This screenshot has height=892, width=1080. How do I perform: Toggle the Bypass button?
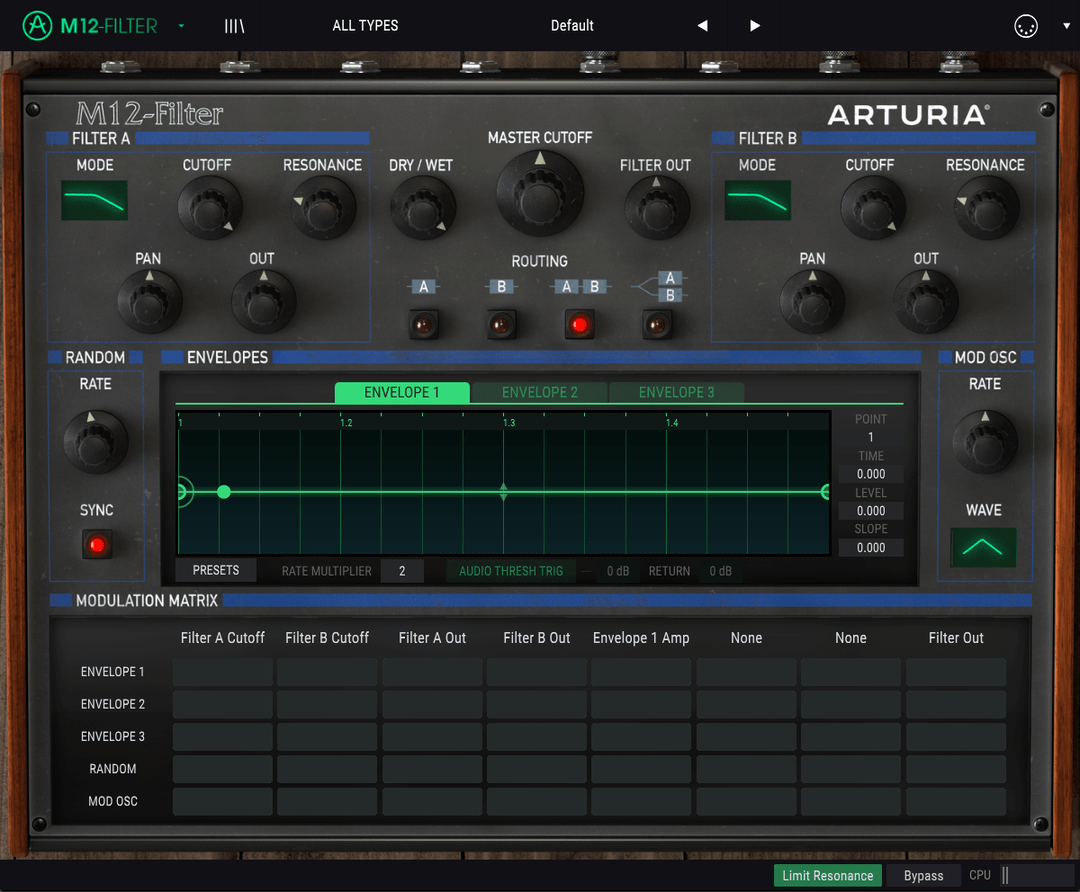[923, 875]
